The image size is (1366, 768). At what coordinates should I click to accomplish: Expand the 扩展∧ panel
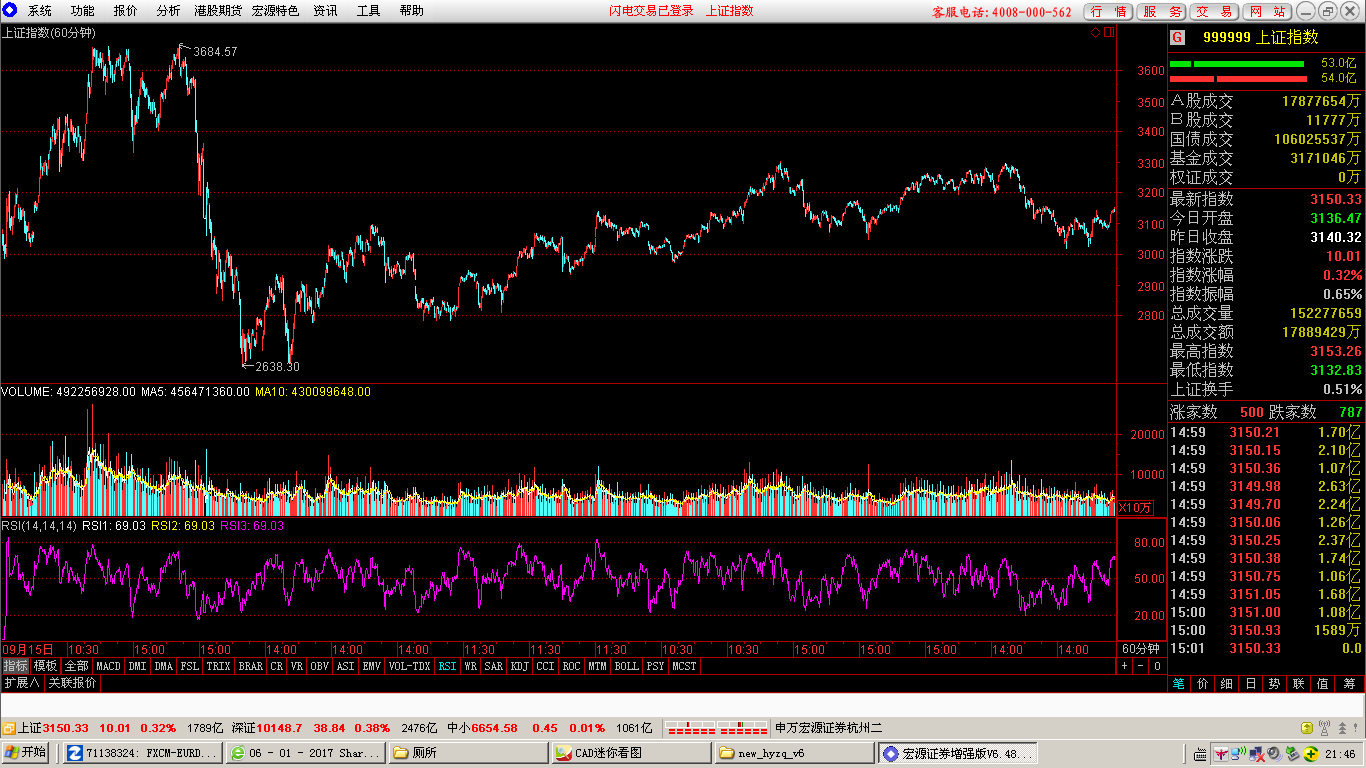click(21, 683)
